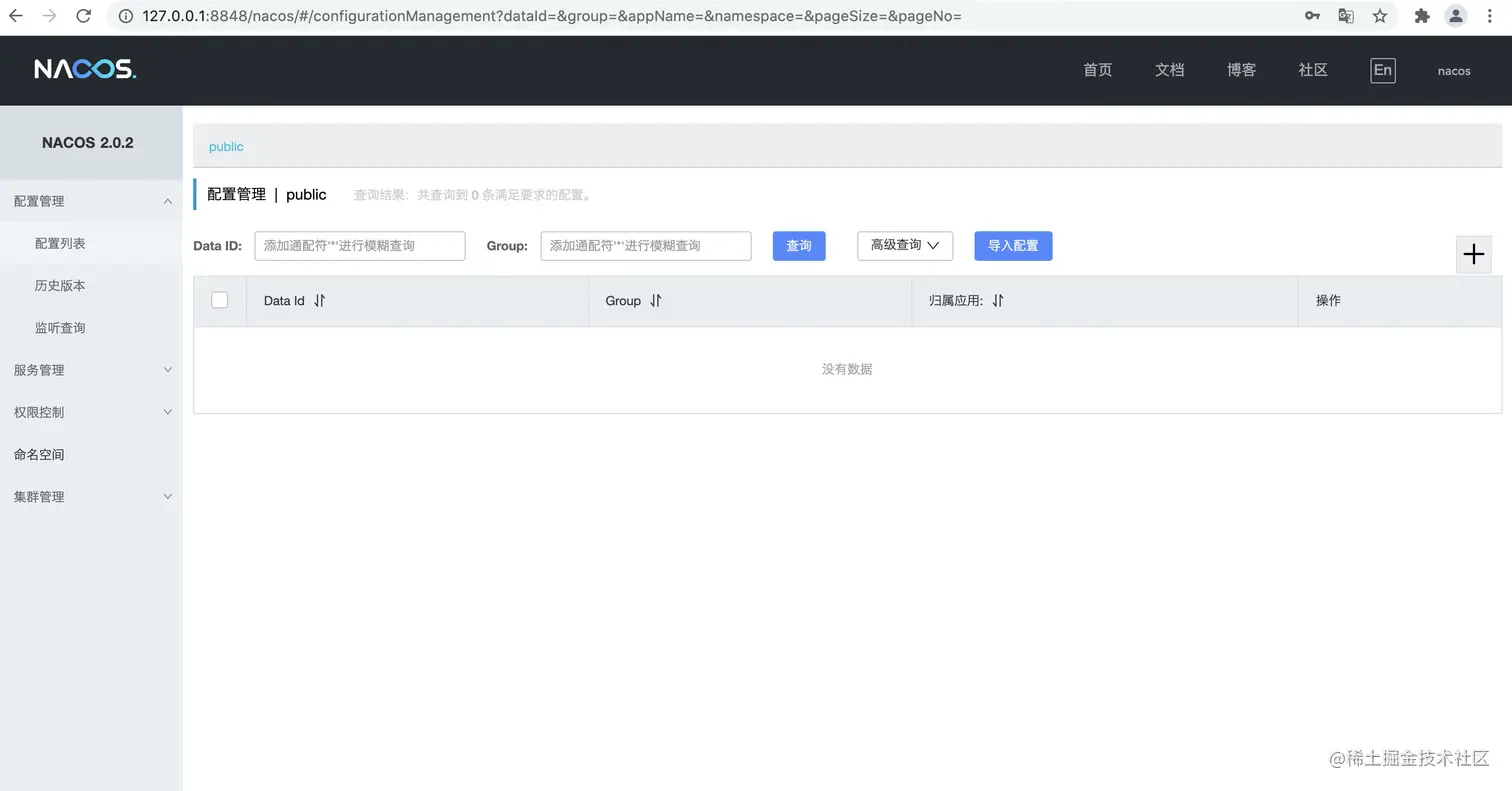Switch language with the En toggle

pos(1383,70)
